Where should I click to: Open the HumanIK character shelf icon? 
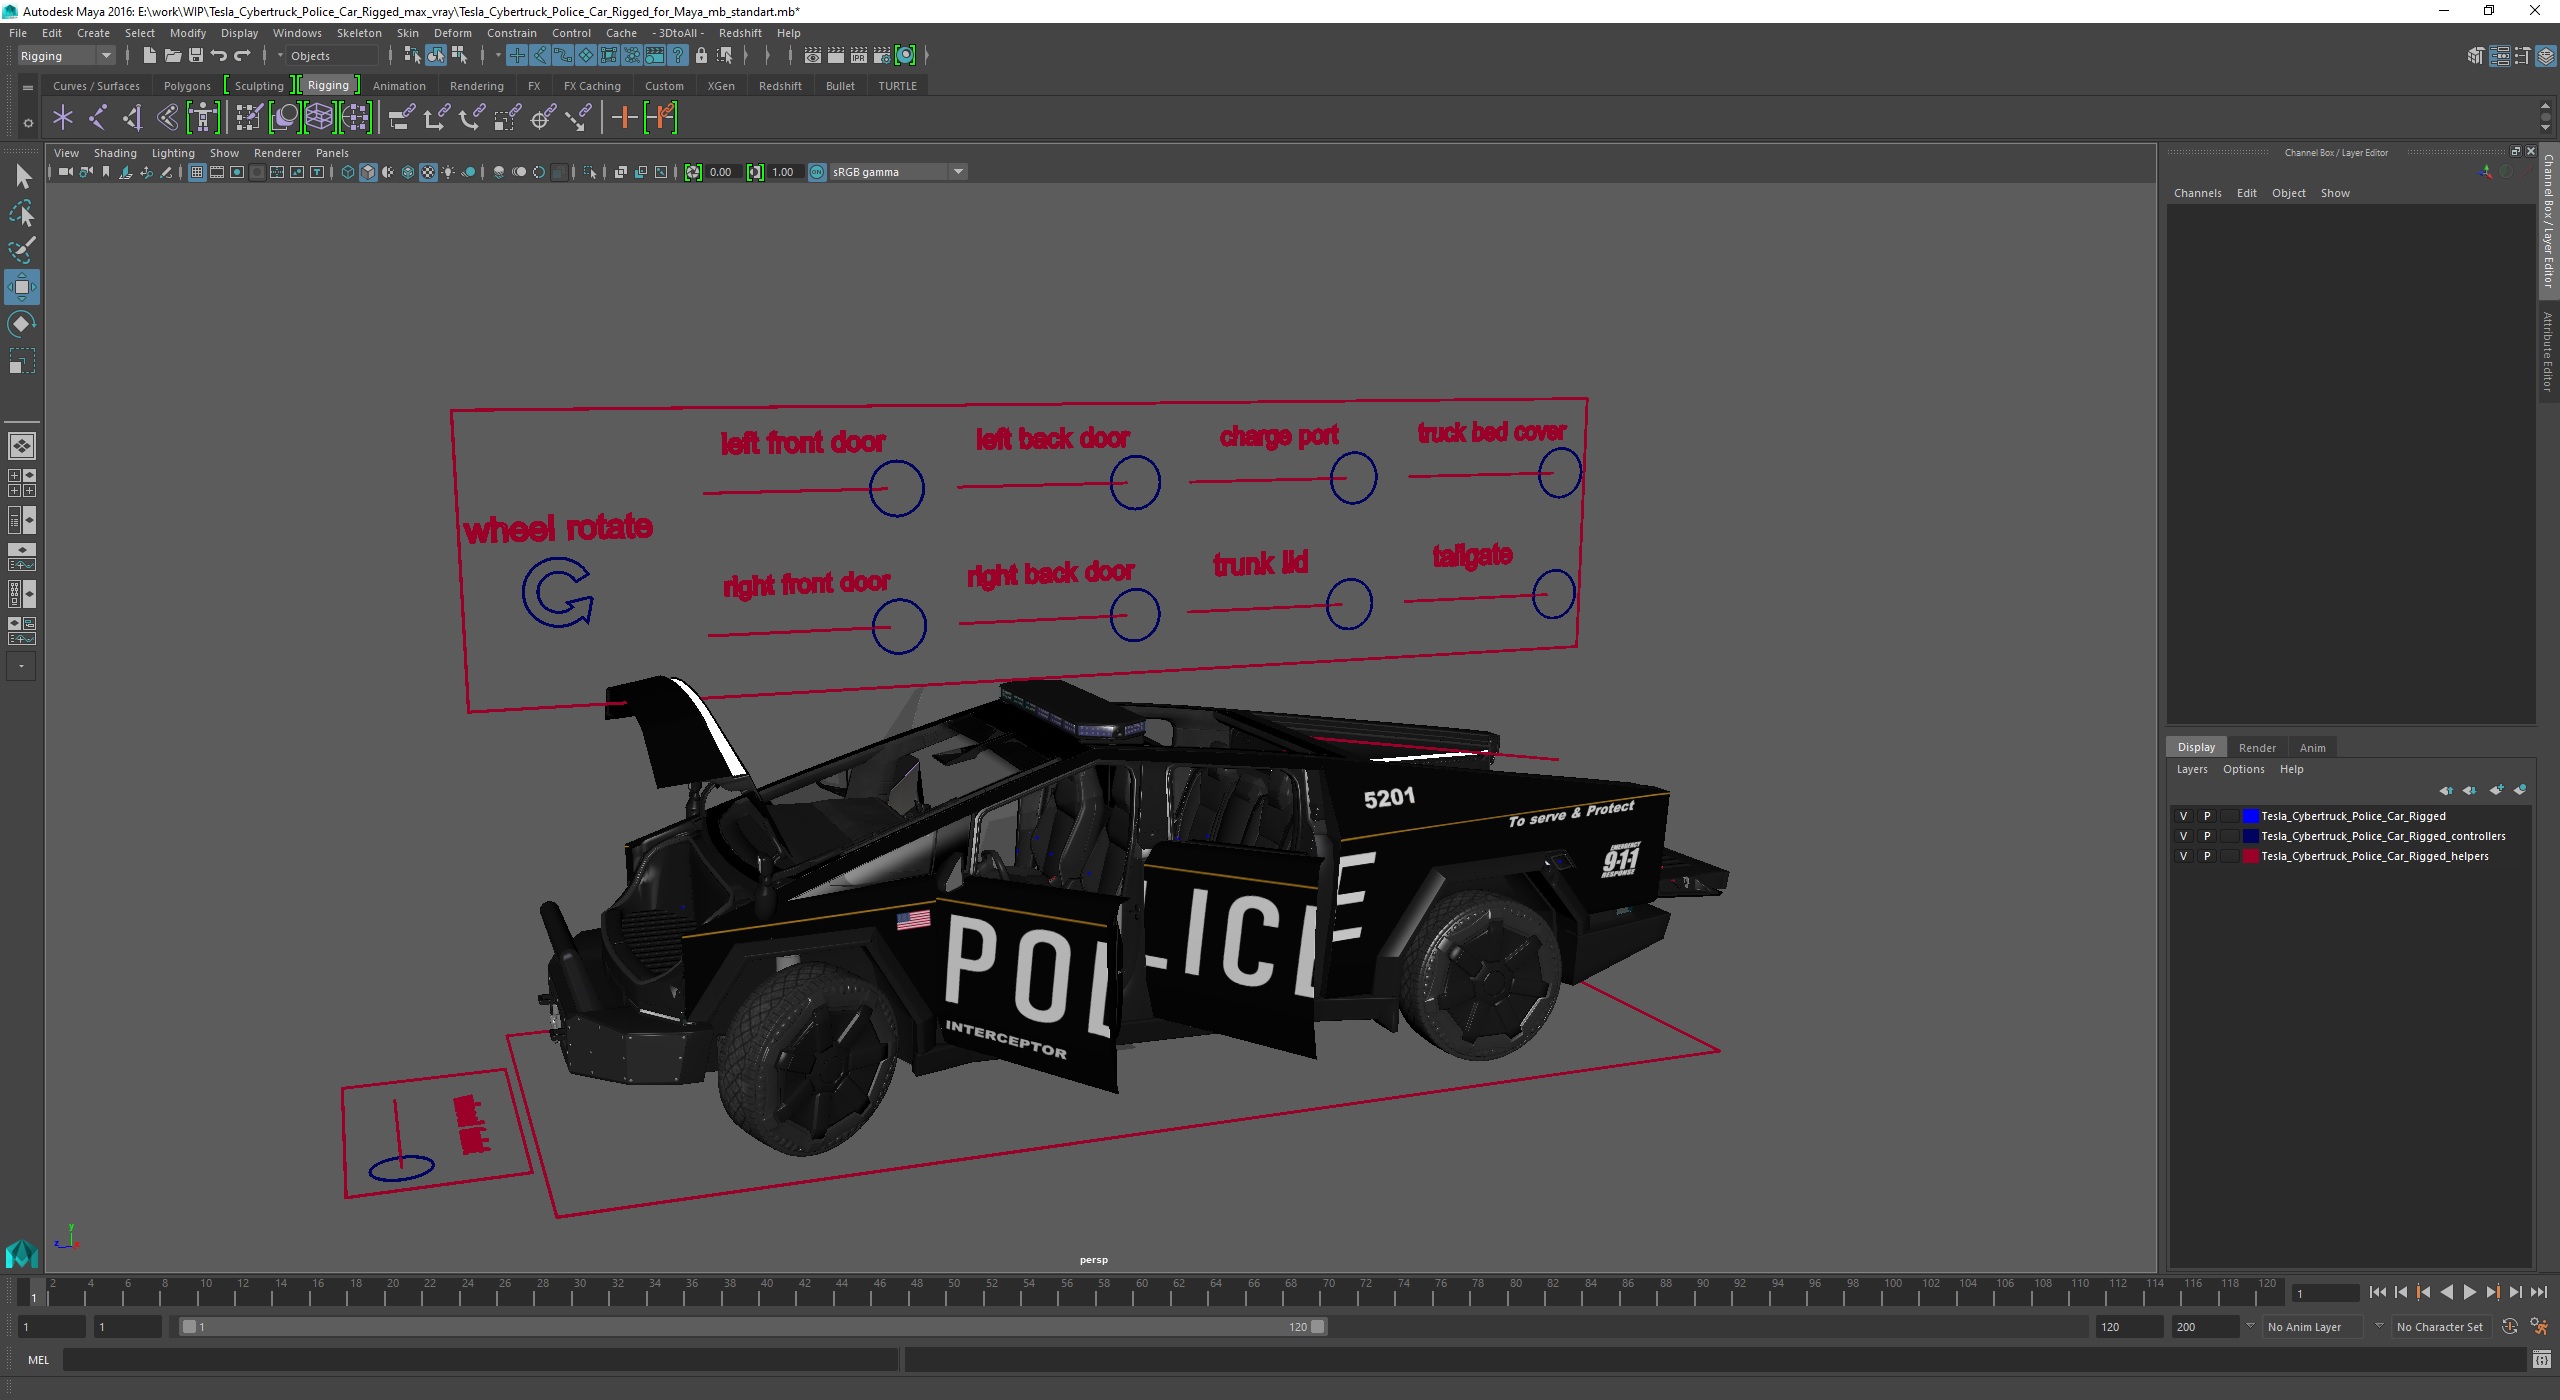tap(203, 118)
